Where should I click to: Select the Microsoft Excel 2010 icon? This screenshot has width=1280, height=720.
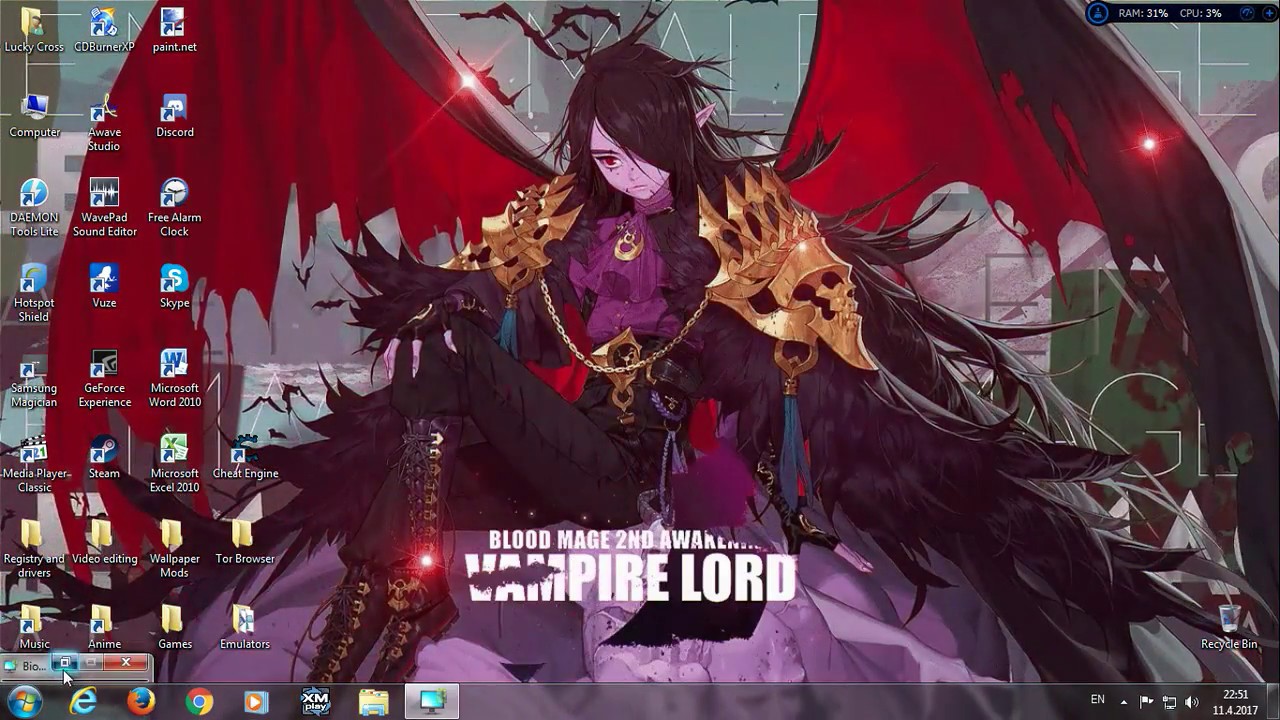[x=174, y=463]
